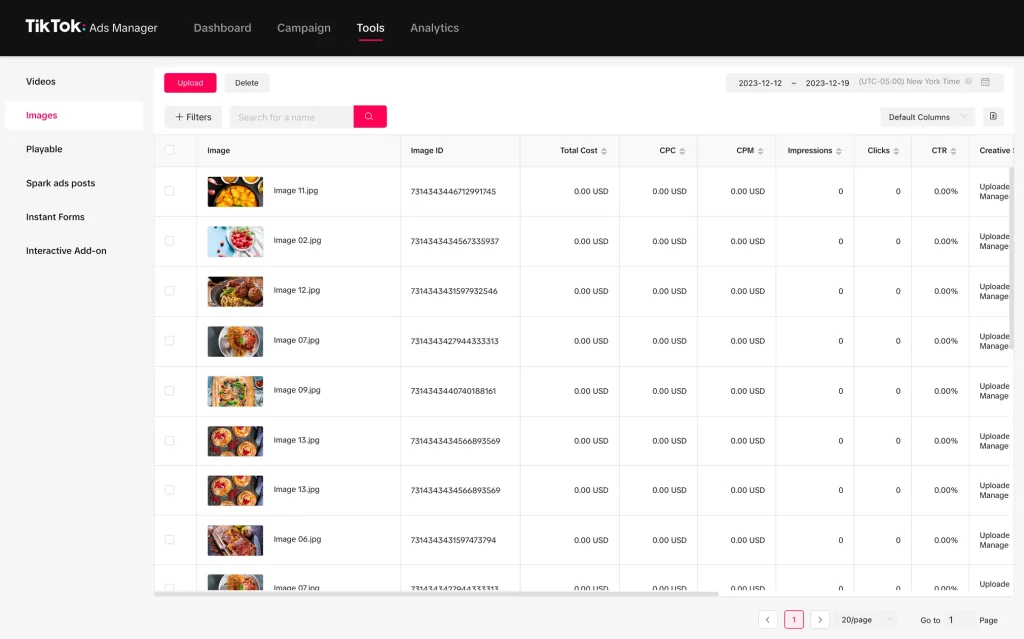Check the box for Image 11.jpg

[x=169, y=191]
